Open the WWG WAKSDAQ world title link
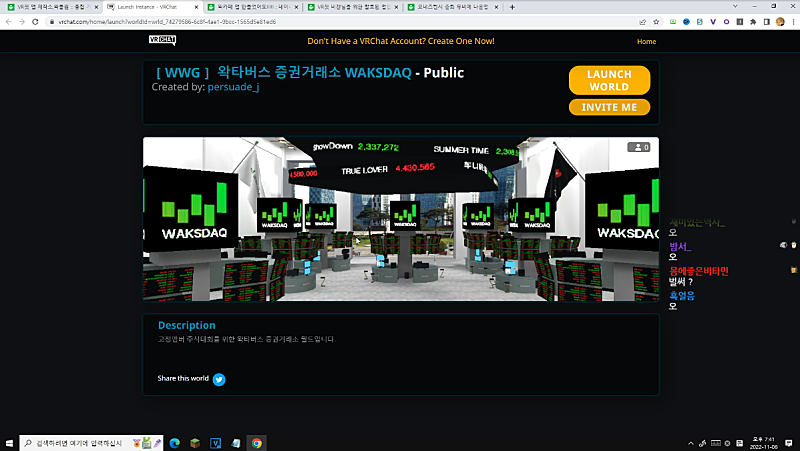 (x=284, y=72)
